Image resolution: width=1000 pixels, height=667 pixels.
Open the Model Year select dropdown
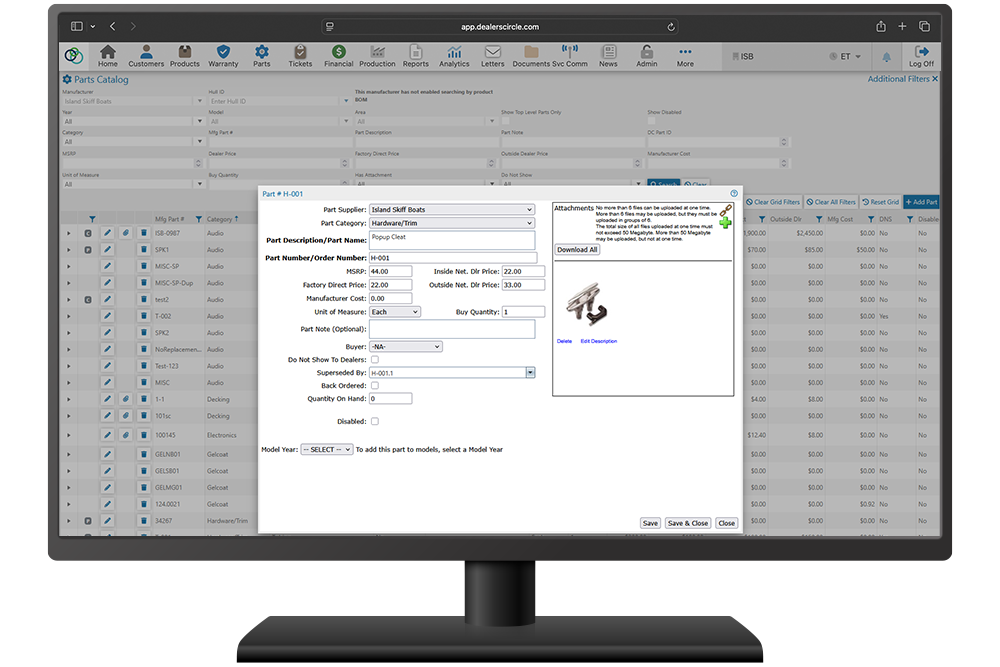click(327, 450)
